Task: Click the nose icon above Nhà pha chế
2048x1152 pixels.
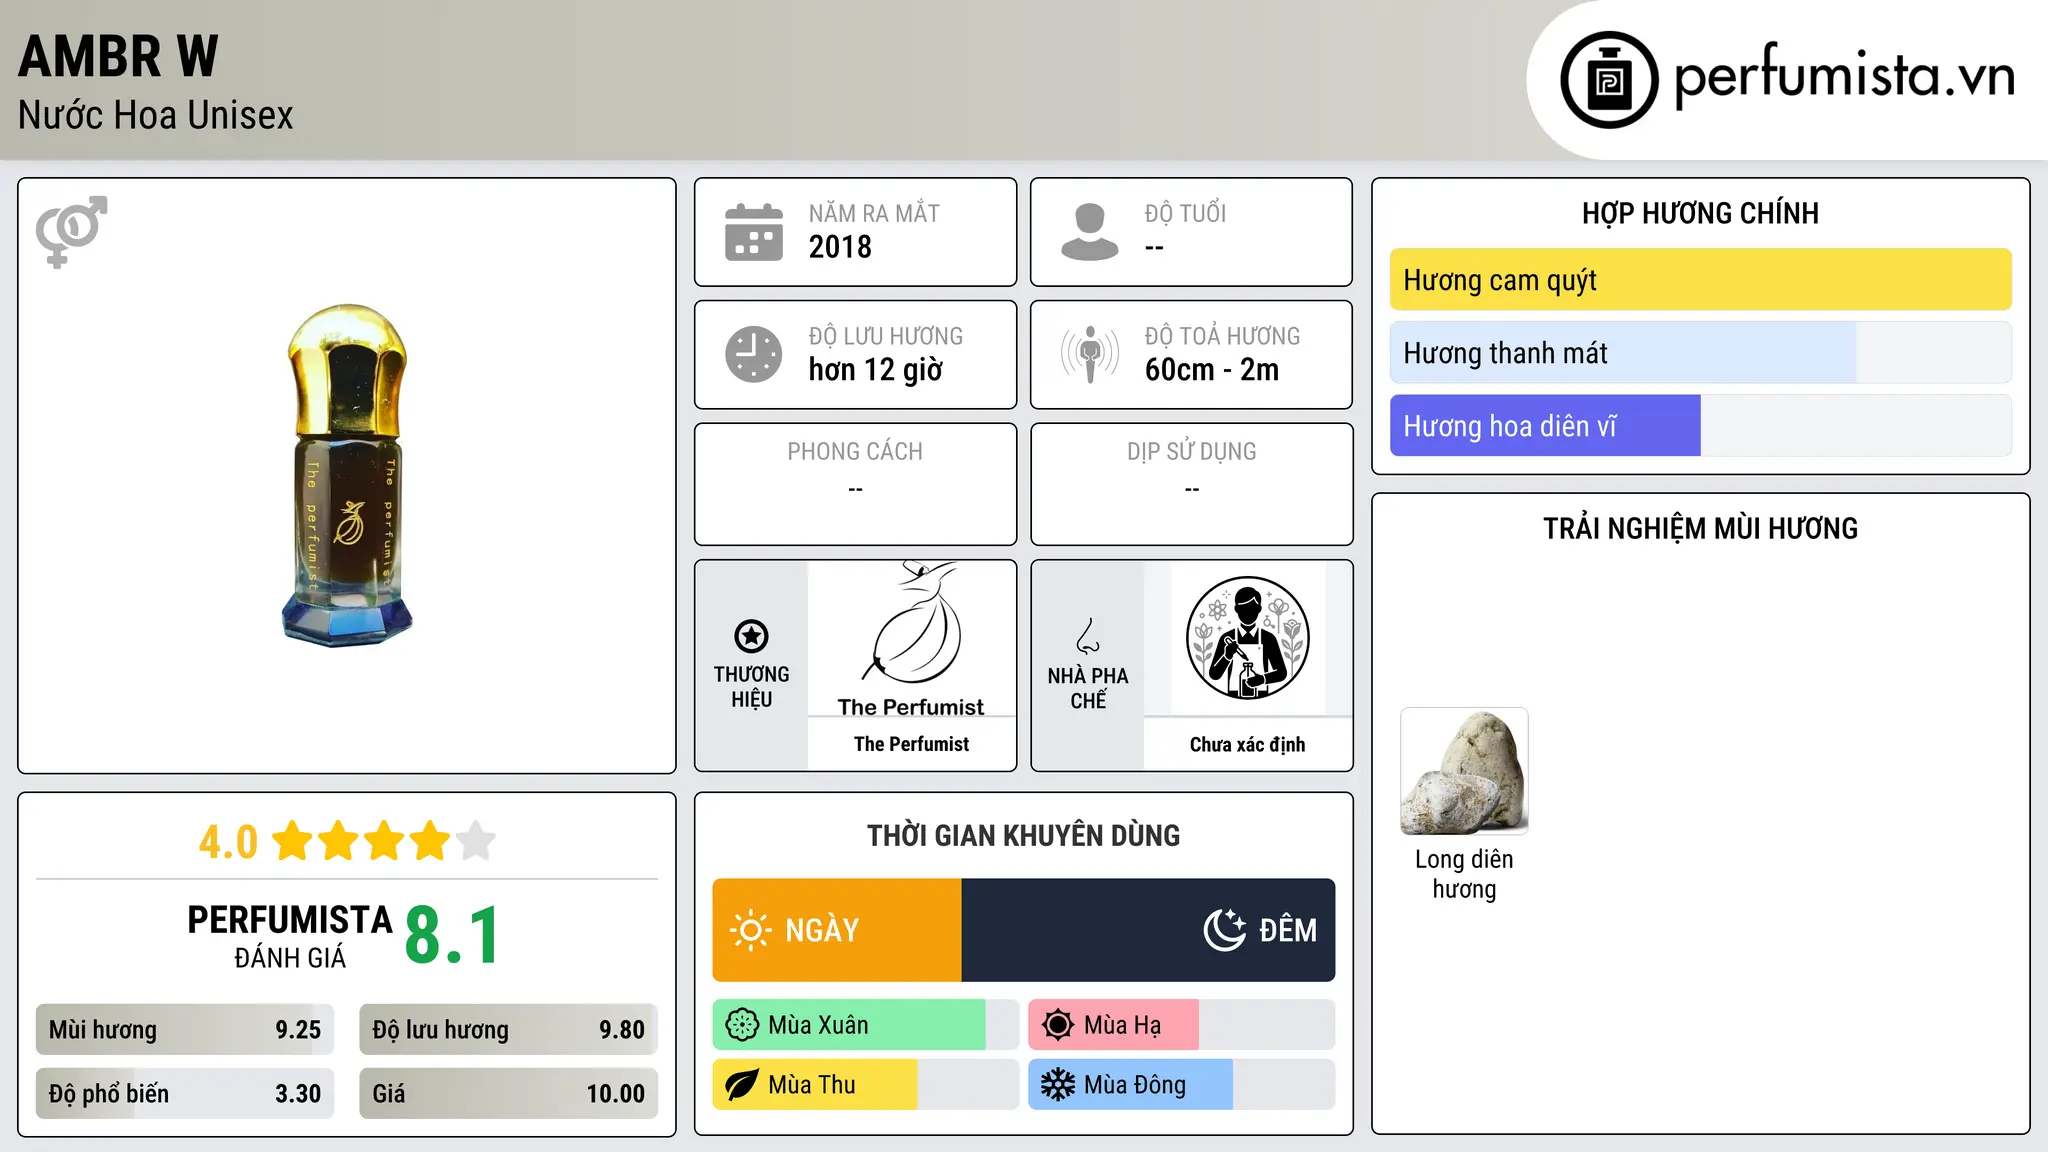Action: pyautogui.click(x=1088, y=636)
